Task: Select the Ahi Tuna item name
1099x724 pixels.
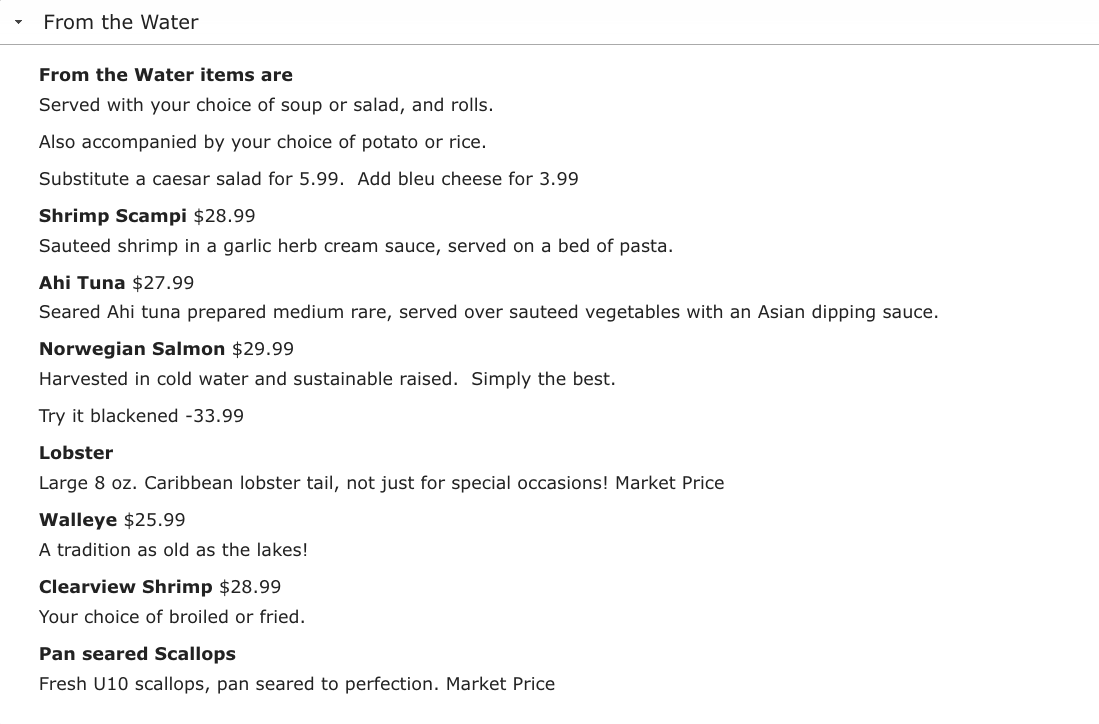Action: 82,283
